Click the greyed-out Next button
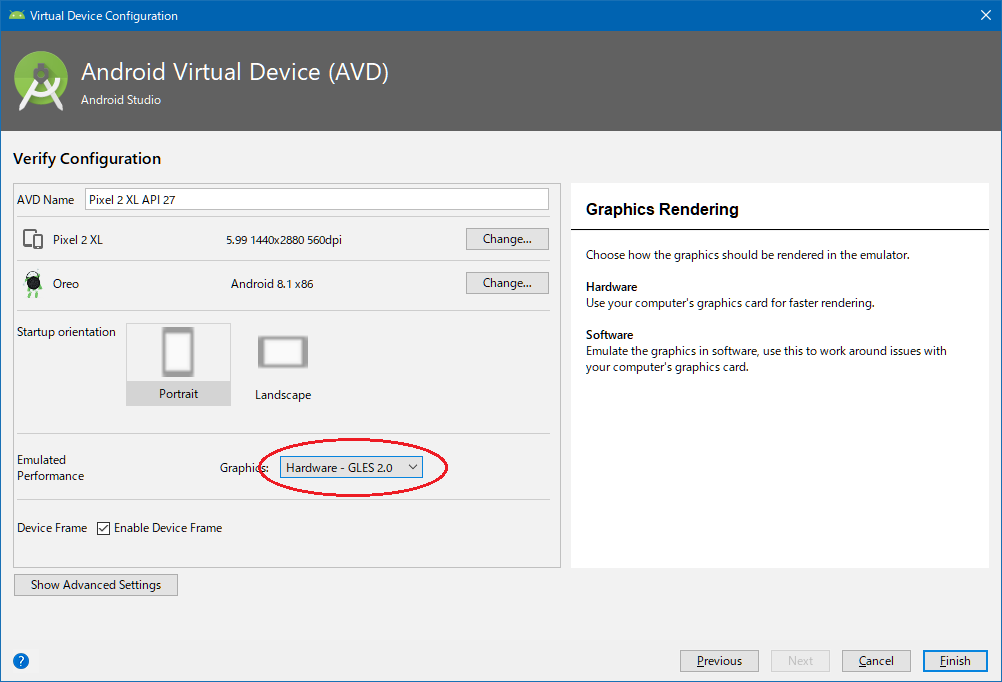Image resolution: width=1002 pixels, height=682 pixels. pos(800,661)
